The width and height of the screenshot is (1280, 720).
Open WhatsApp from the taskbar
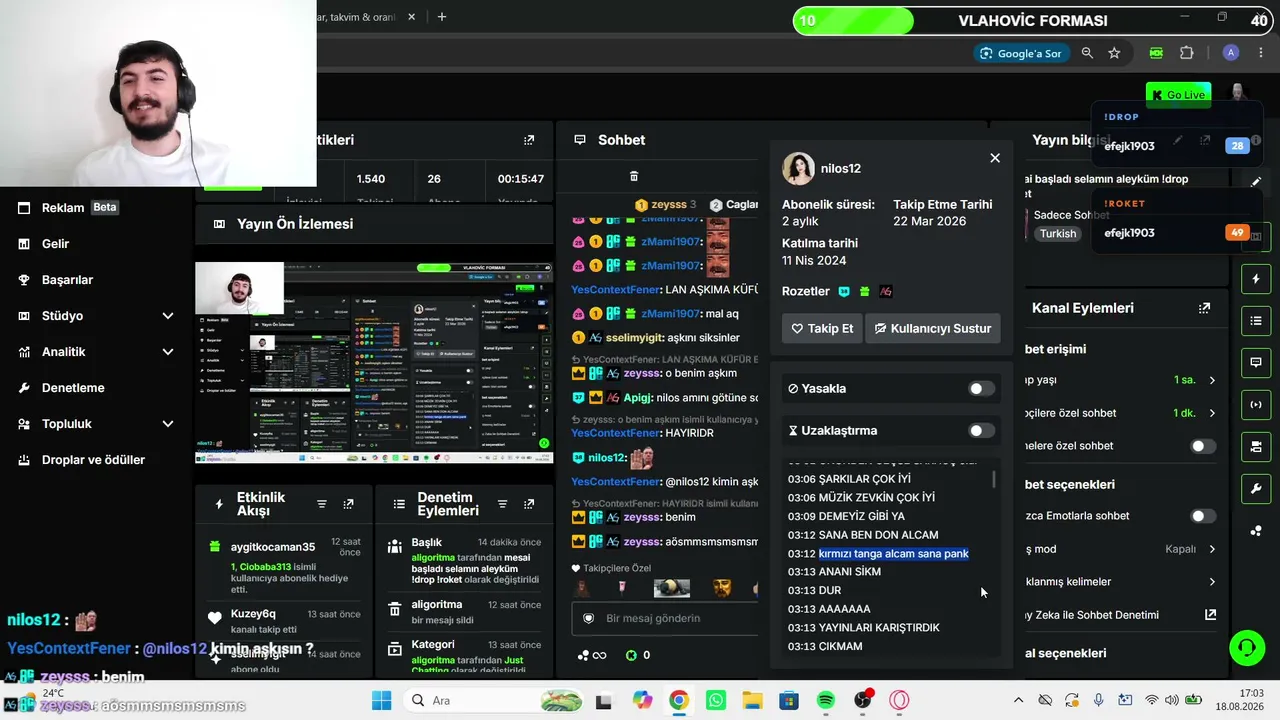(x=716, y=700)
